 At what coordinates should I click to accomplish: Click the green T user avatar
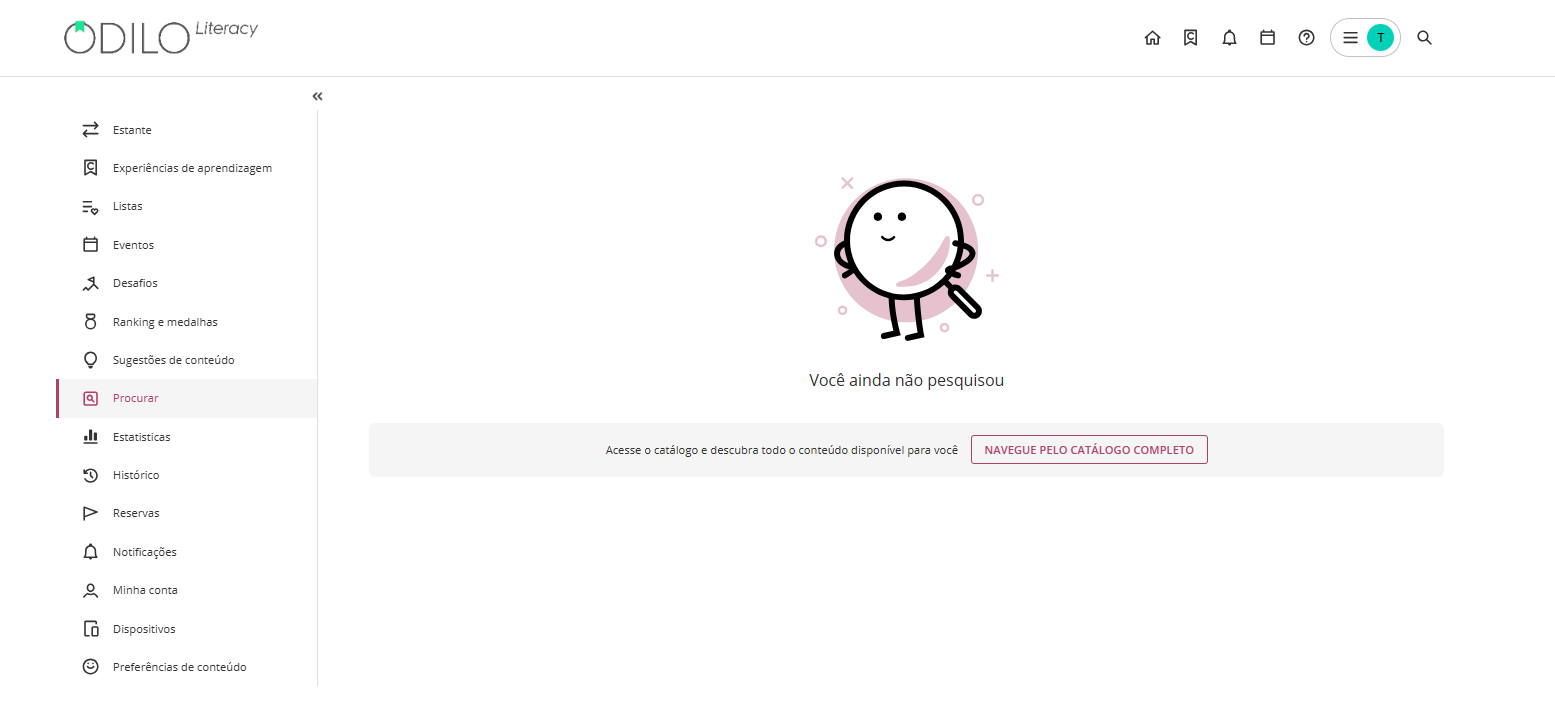[x=1380, y=38]
